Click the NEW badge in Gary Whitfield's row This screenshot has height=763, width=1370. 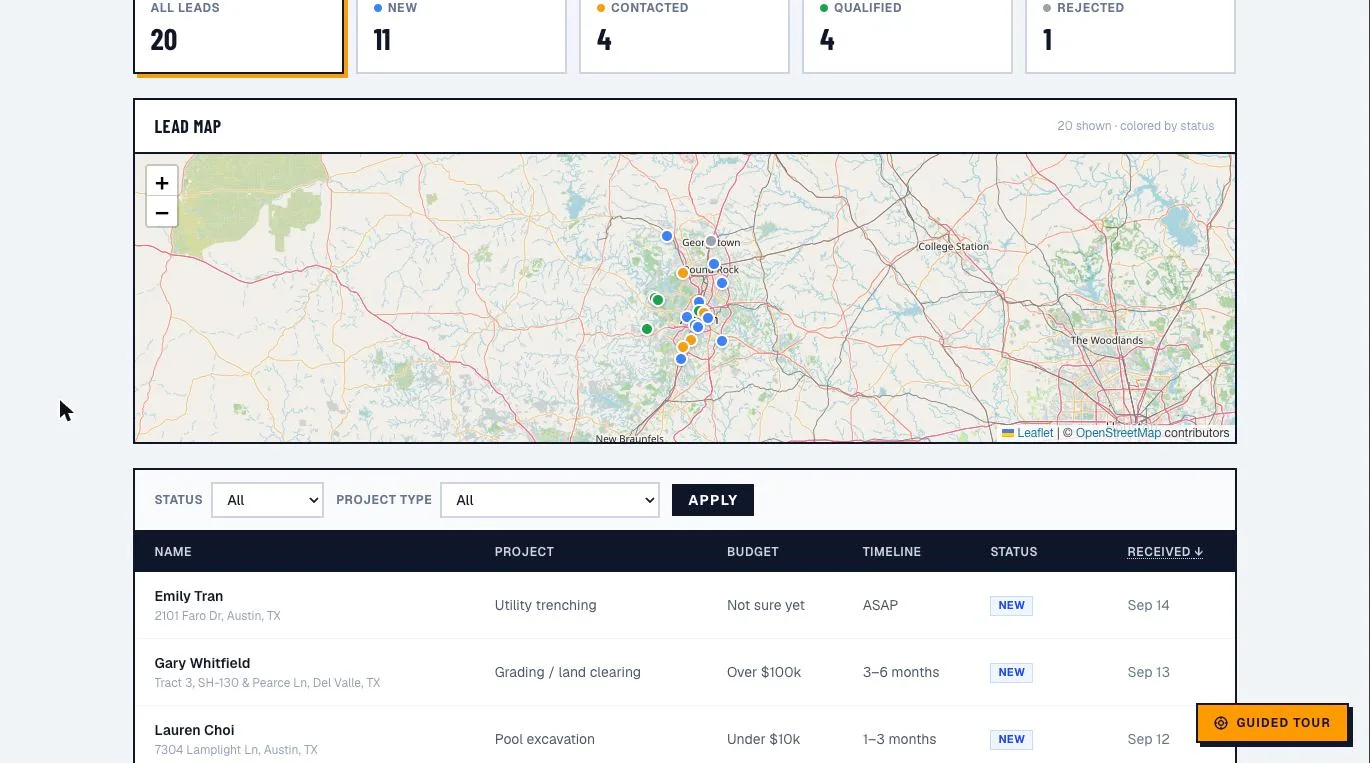click(x=1011, y=672)
